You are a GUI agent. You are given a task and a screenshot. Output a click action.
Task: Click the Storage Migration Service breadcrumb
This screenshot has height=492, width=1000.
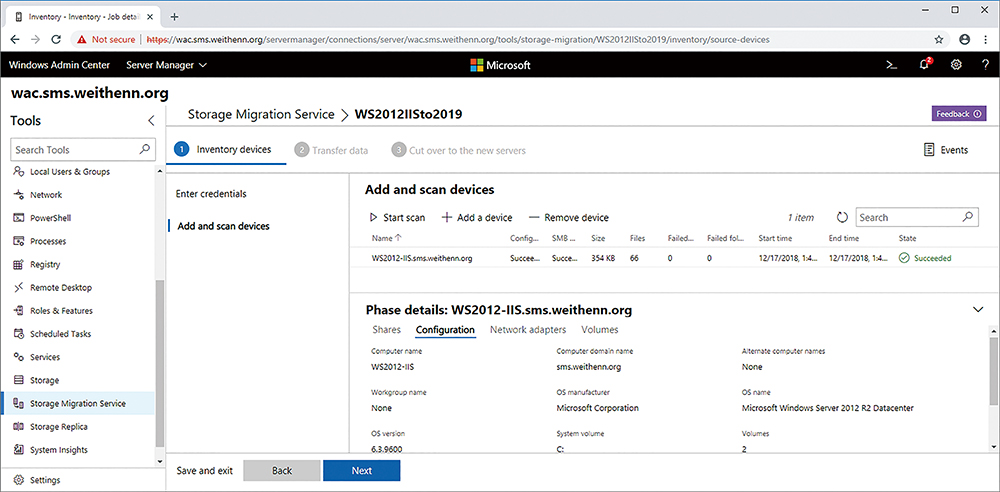click(x=261, y=114)
